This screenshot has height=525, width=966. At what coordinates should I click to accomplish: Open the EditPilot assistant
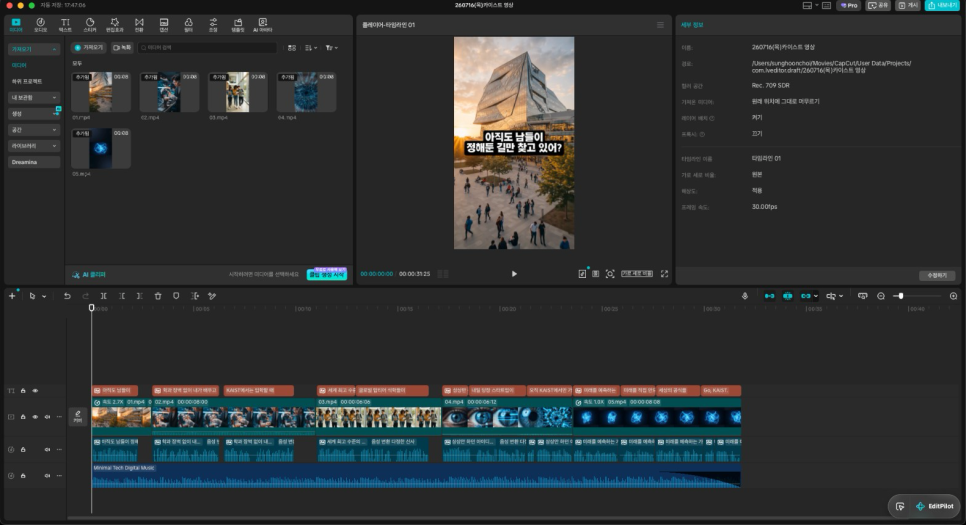(x=935, y=507)
